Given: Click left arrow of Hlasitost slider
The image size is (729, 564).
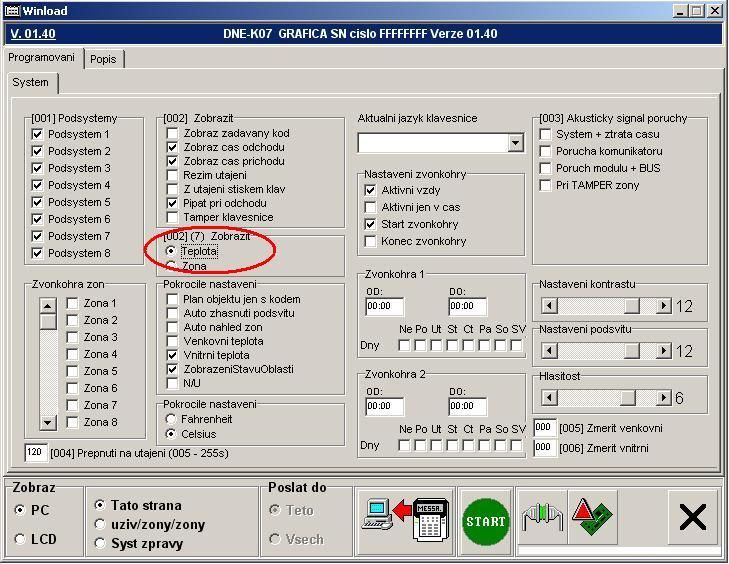Looking at the screenshot, I should tap(548, 398).
